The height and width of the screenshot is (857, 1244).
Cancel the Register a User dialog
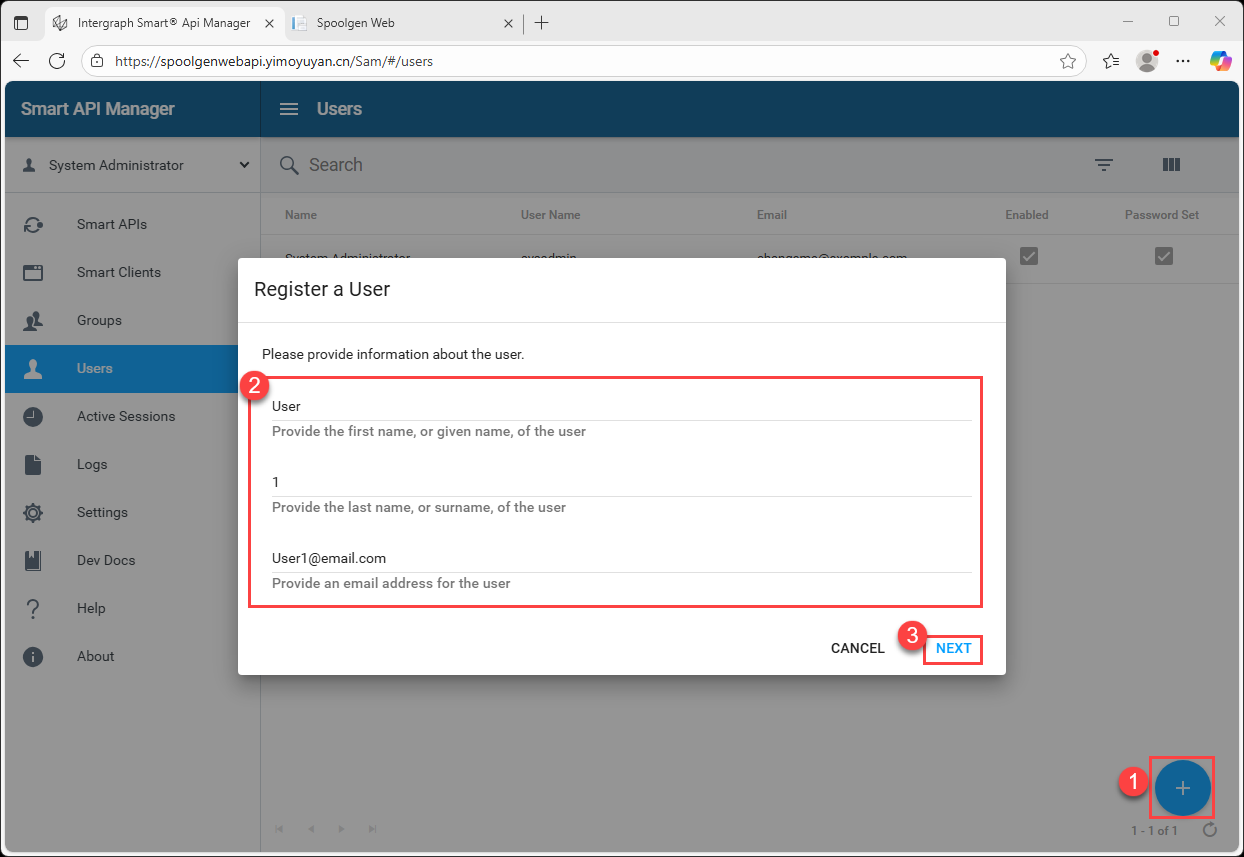[857, 648]
